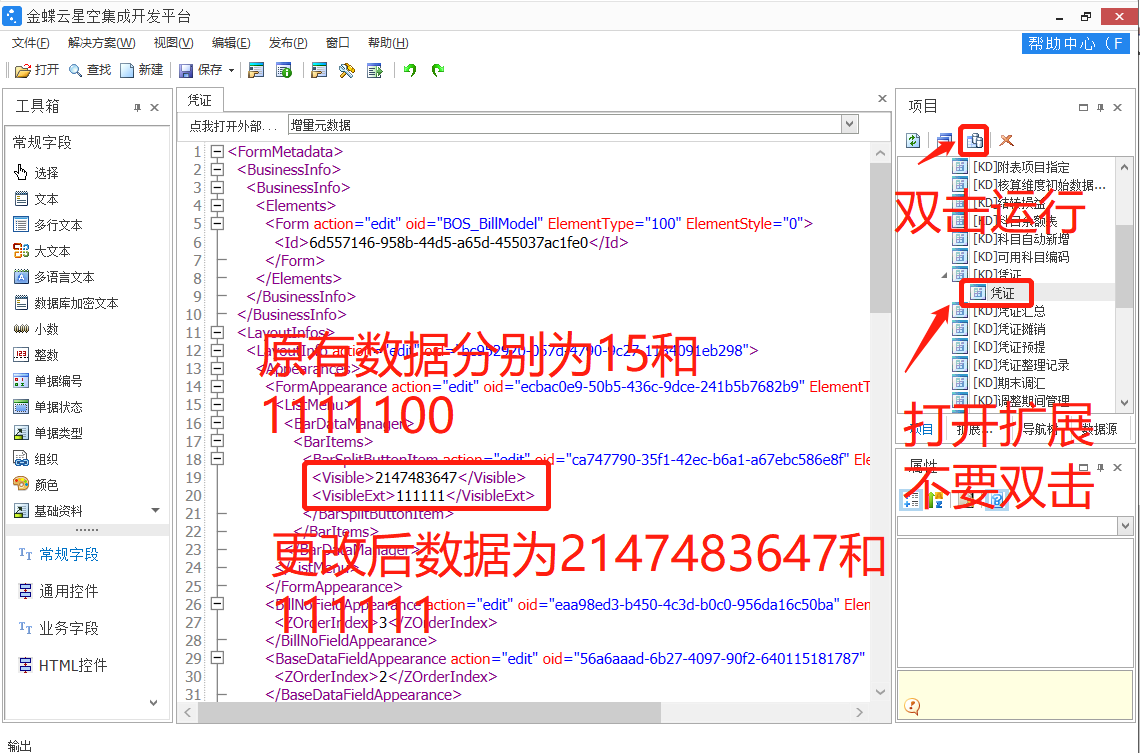The image size is (1140, 753).
Task: Select the 颜色 field in toolbox
Action: pos(36,485)
